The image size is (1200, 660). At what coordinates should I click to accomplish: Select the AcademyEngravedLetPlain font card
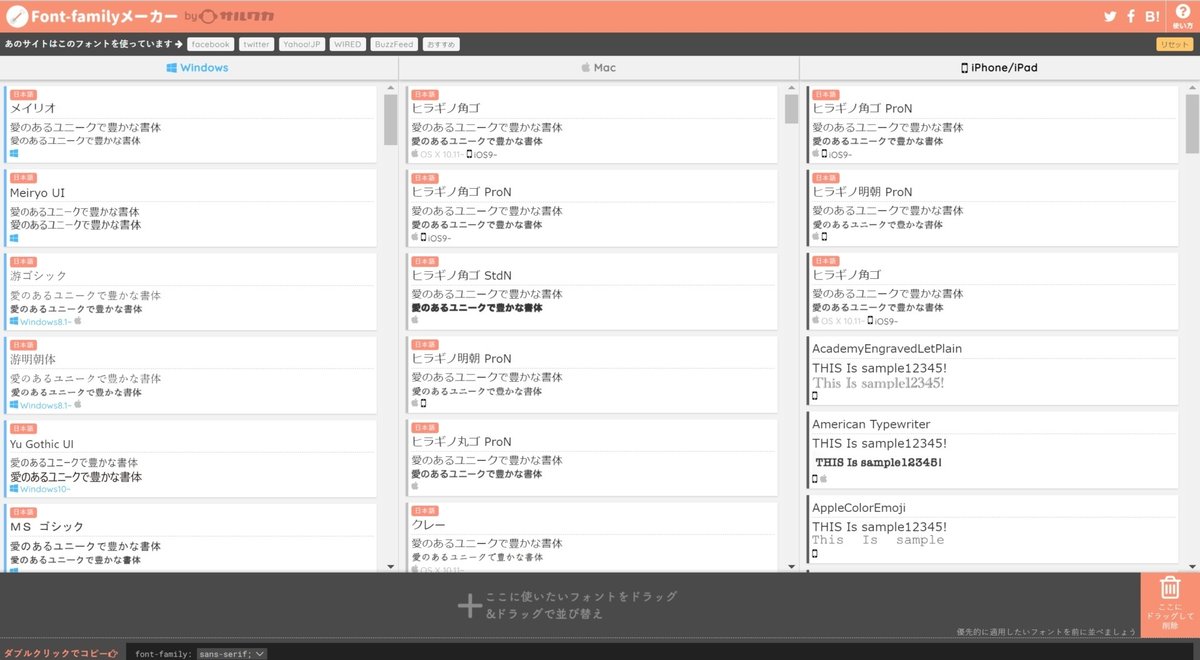[x=993, y=370]
